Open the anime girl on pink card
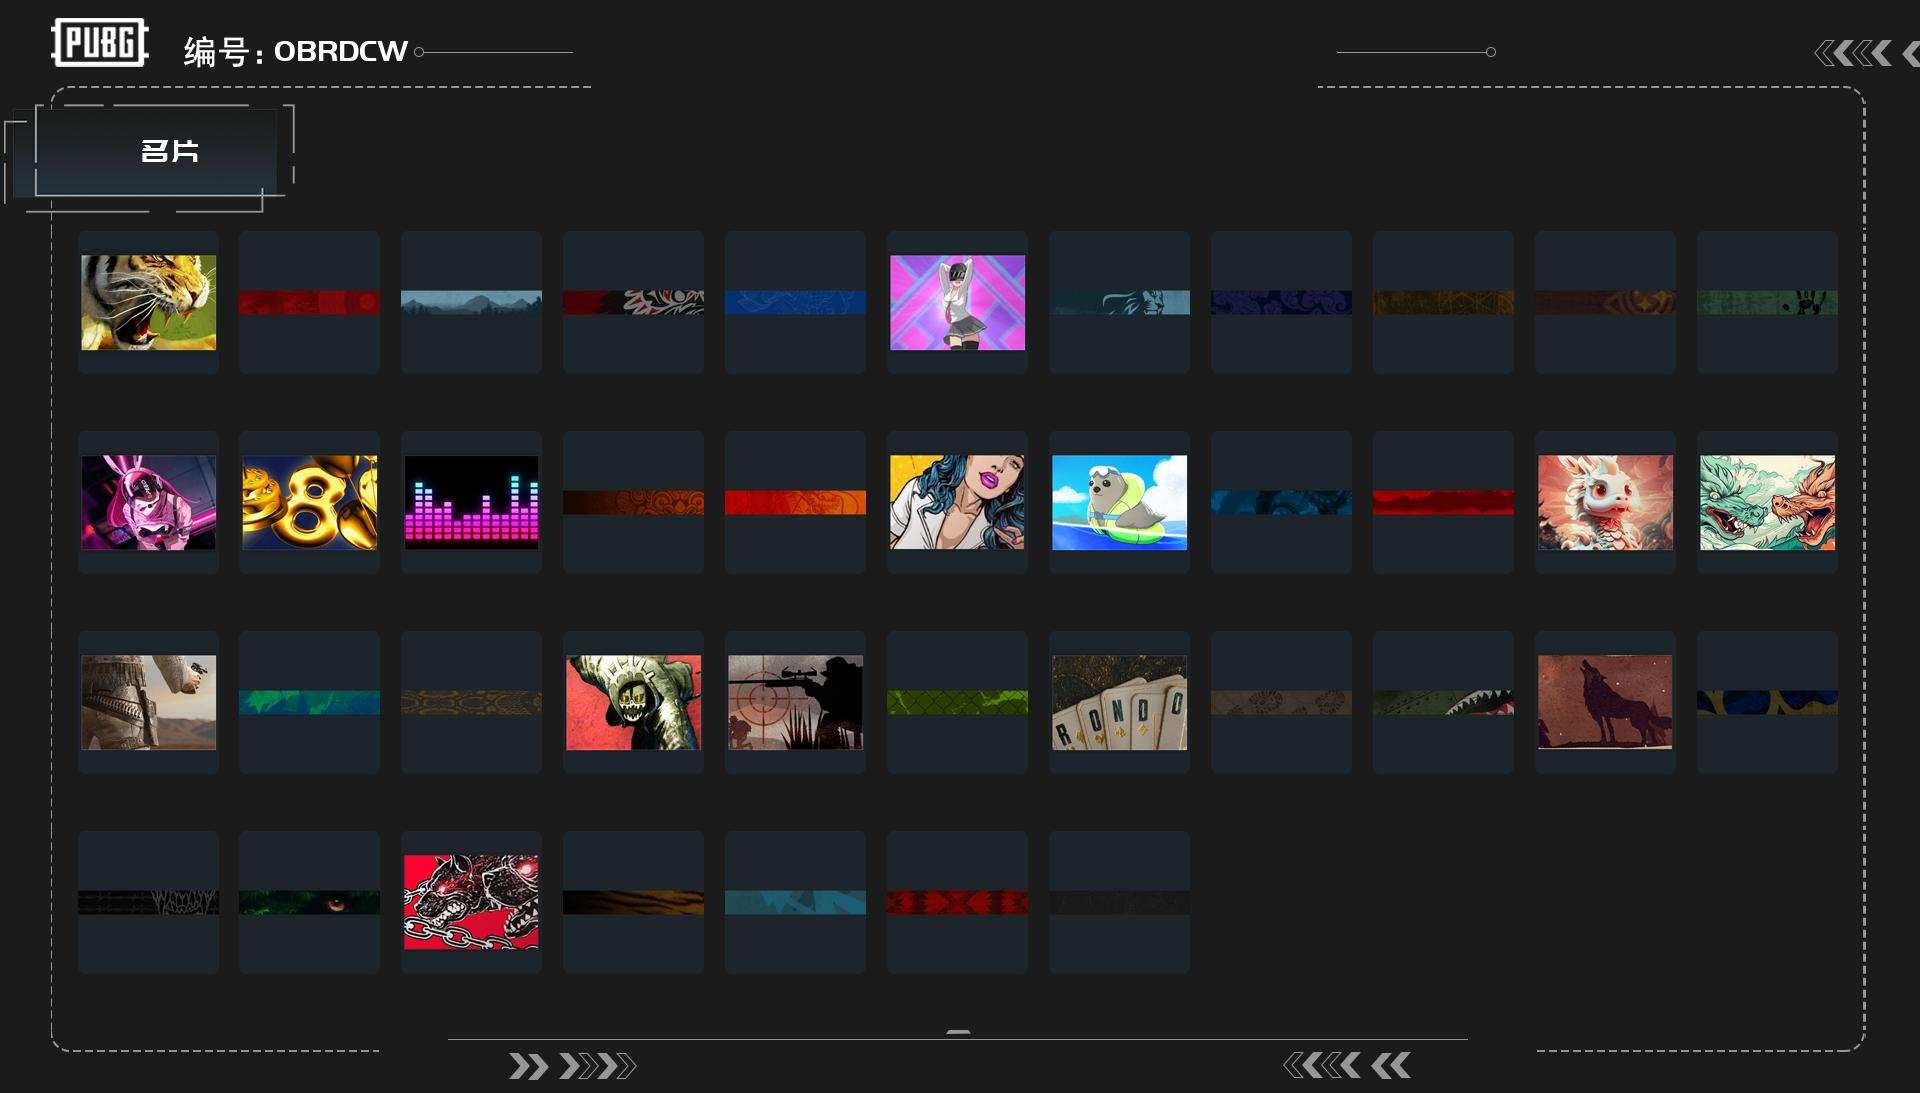This screenshot has width=1920, height=1093. coord(957,302)
